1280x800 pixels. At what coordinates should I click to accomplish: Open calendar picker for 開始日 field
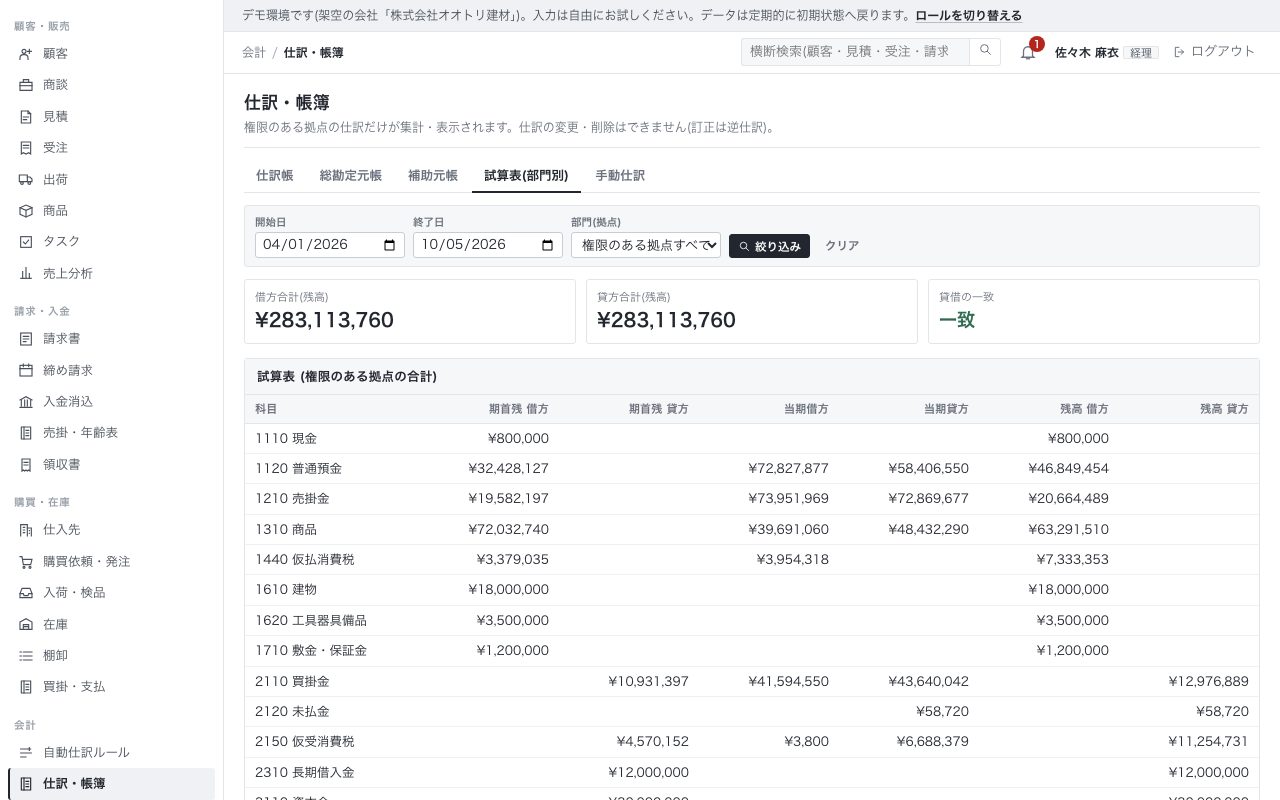(390, 245)
